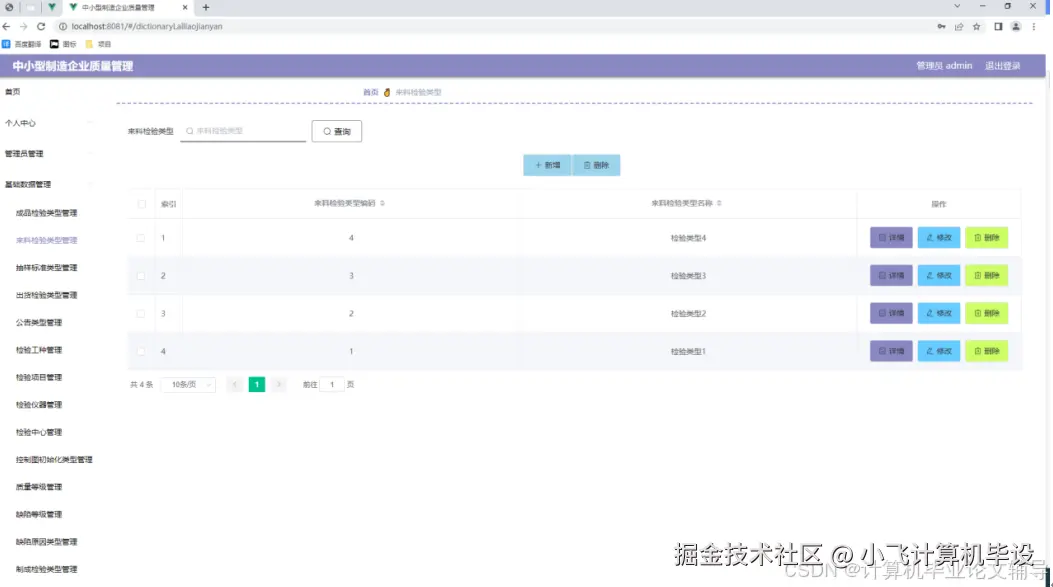Image resolution: width=1053 pixels, height=587 pixels.
Task: Sort by 来料检验类型名称 column arrows
Action: pyautogui.click(x=719, y=203)
